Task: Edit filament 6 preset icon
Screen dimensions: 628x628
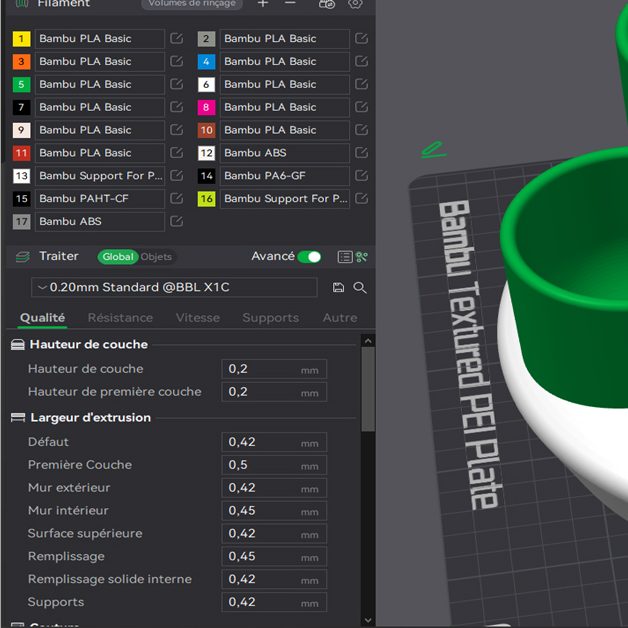Action: tap(361, 84)
